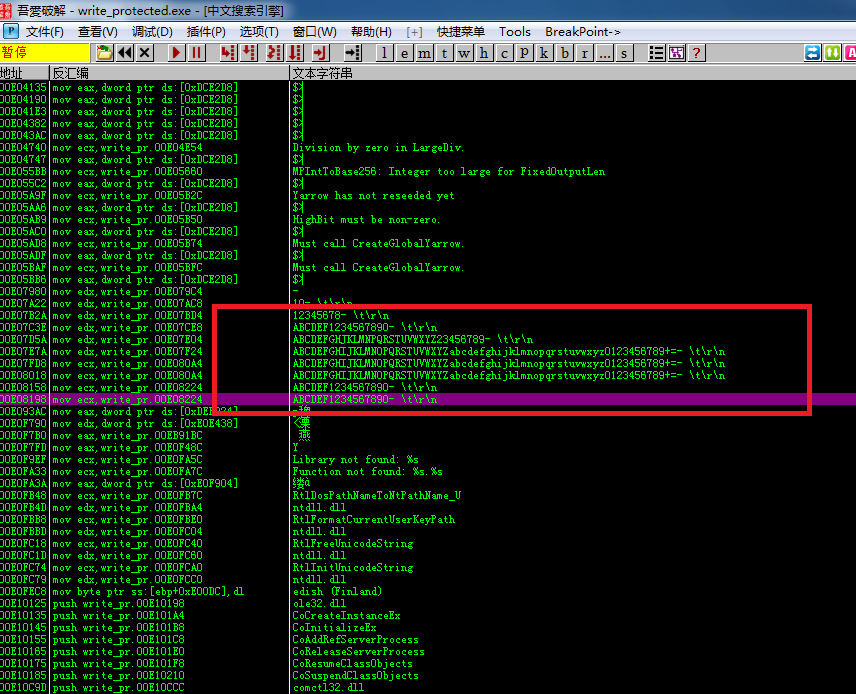
Task: Open Executable modules with the e button
Action: coord(404,53)
